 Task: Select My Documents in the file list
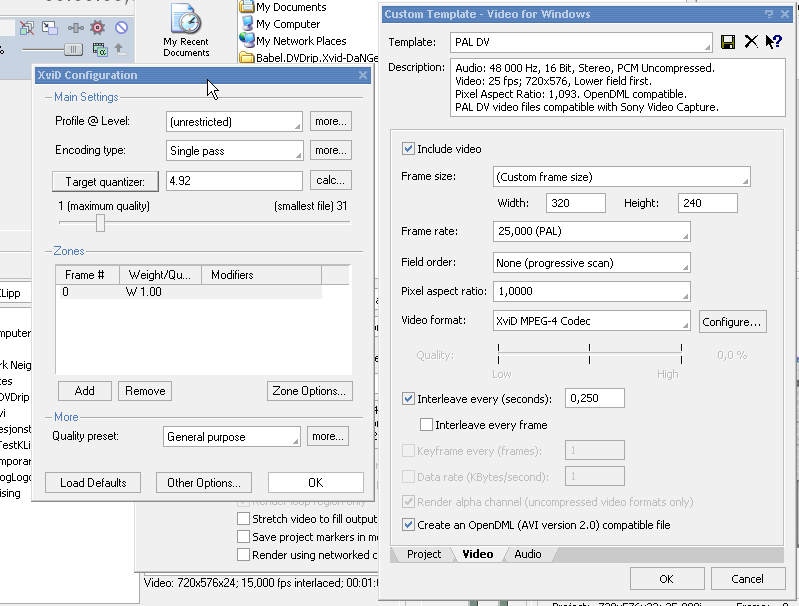click(x=283, y=7)
